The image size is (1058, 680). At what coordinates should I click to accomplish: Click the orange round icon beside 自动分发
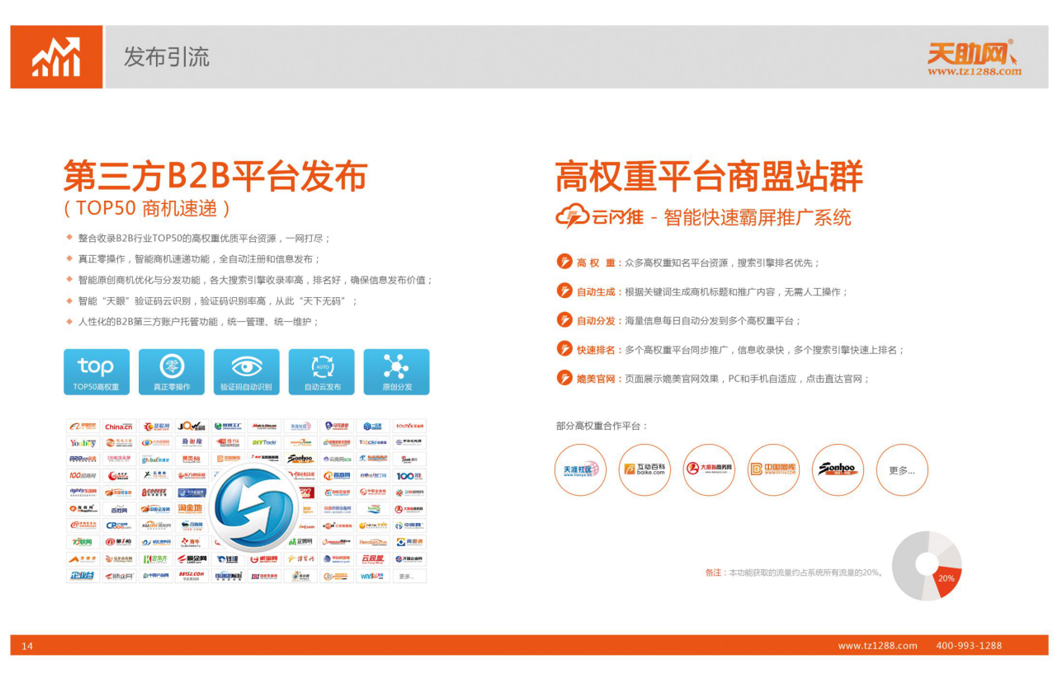click(x=564, y=320)
